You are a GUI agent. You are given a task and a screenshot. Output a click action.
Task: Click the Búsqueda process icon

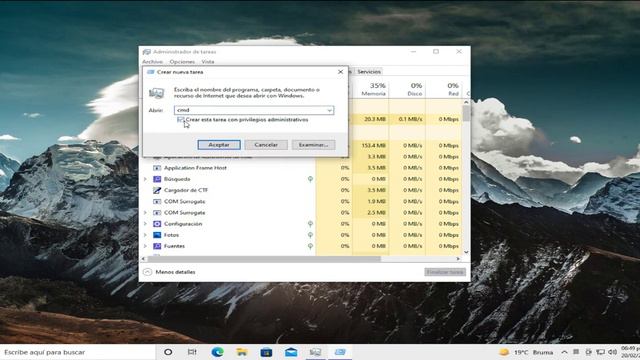coord(157,179)
